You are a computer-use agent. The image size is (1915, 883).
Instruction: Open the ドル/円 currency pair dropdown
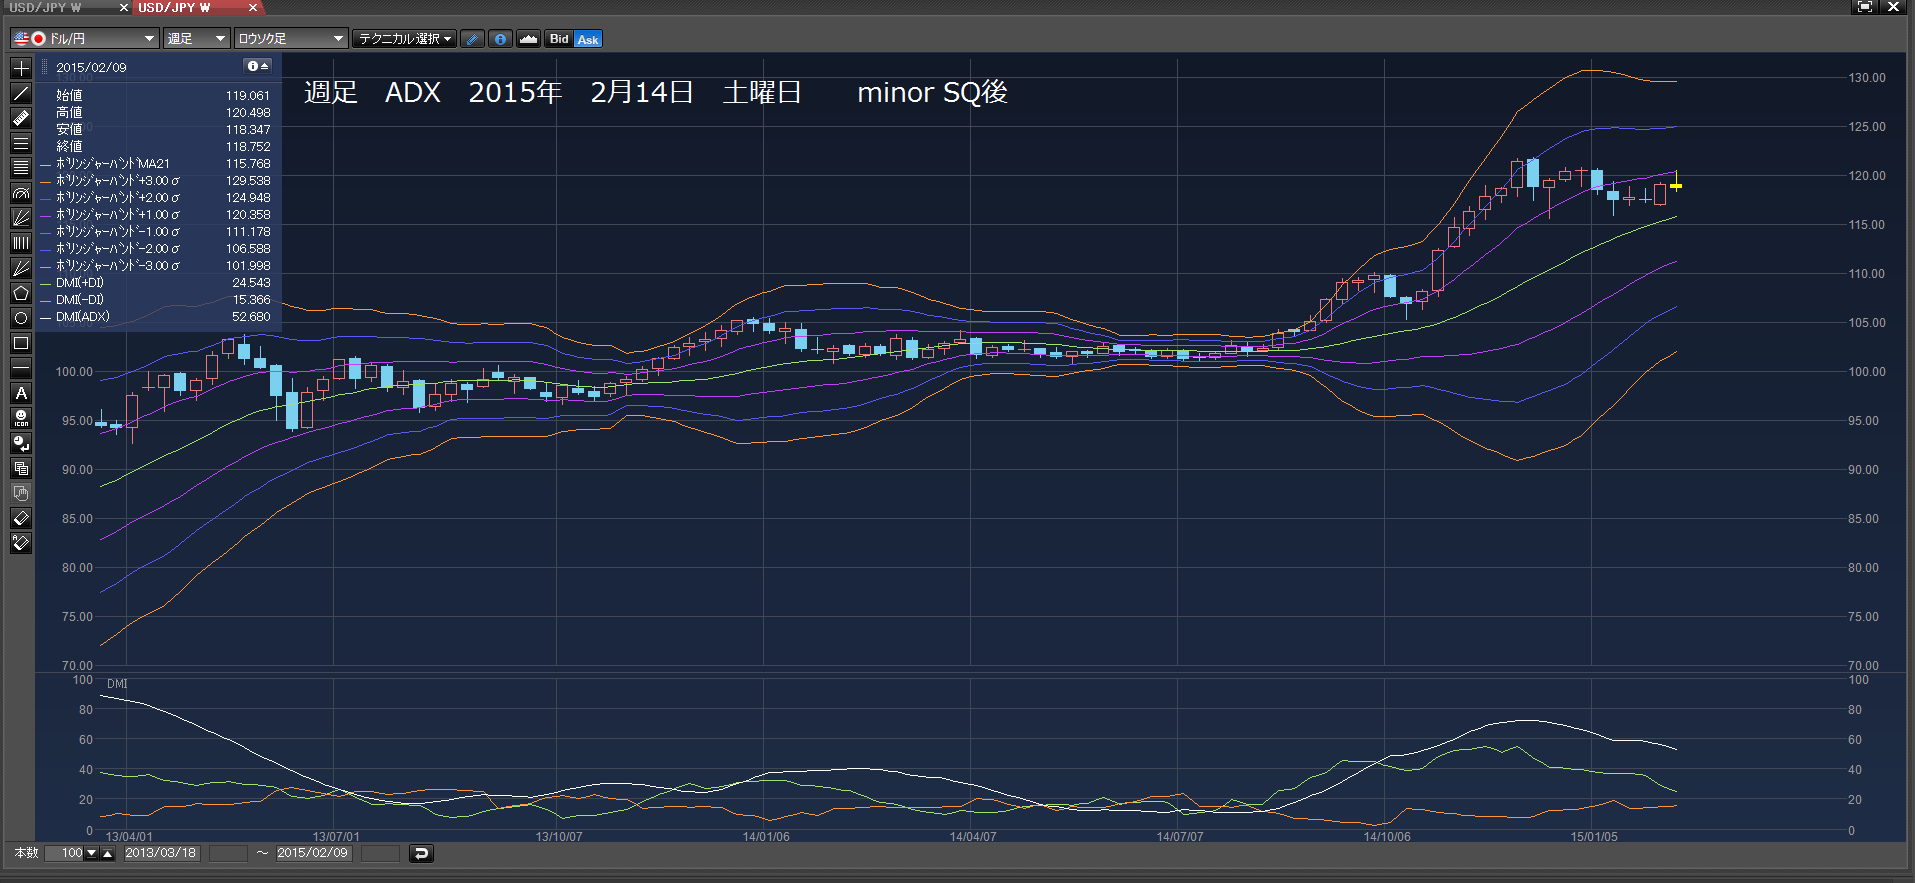tap(85, 39)
